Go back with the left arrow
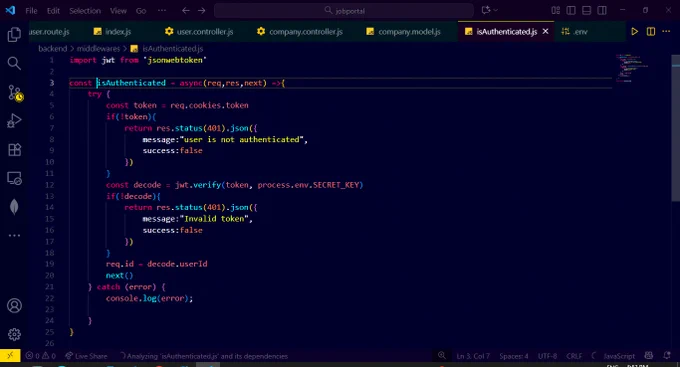The image size is (680, 367). click(x=186, y=10)
